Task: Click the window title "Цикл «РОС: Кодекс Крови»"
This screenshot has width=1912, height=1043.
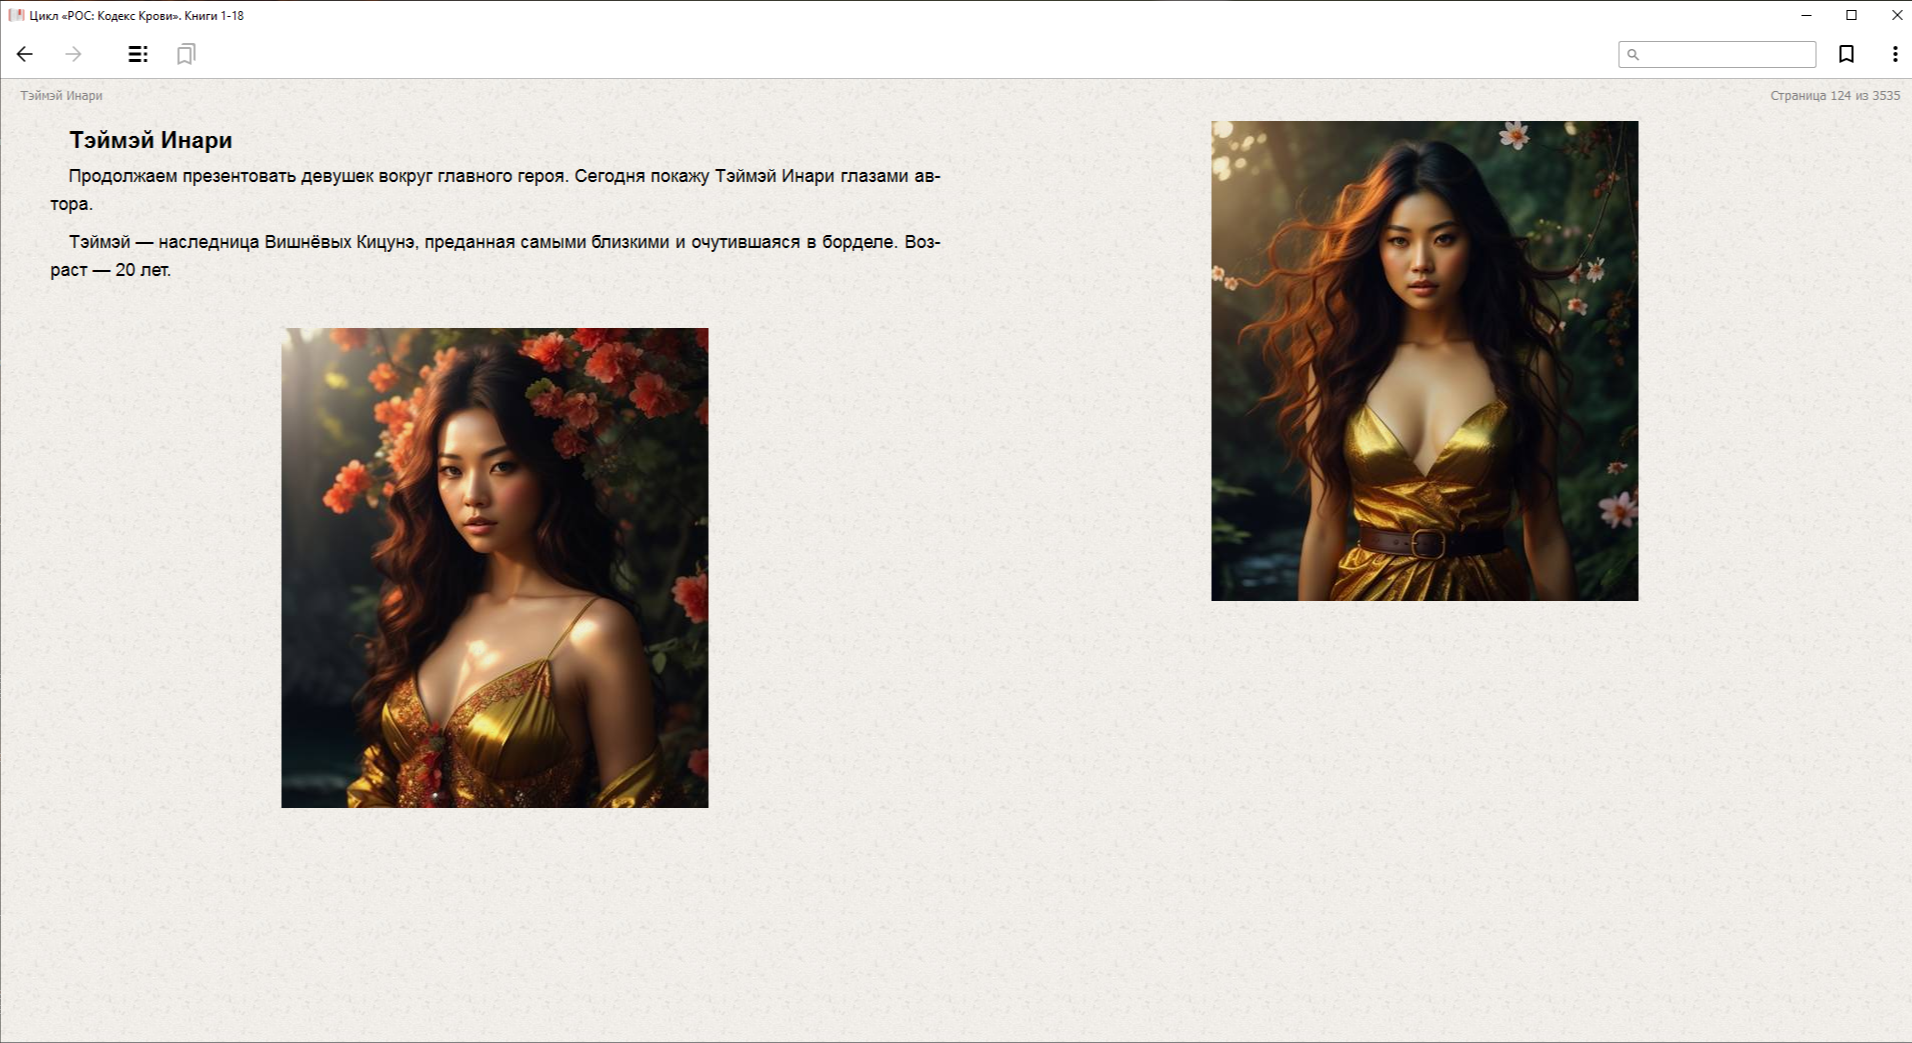Action: (136, 15)
